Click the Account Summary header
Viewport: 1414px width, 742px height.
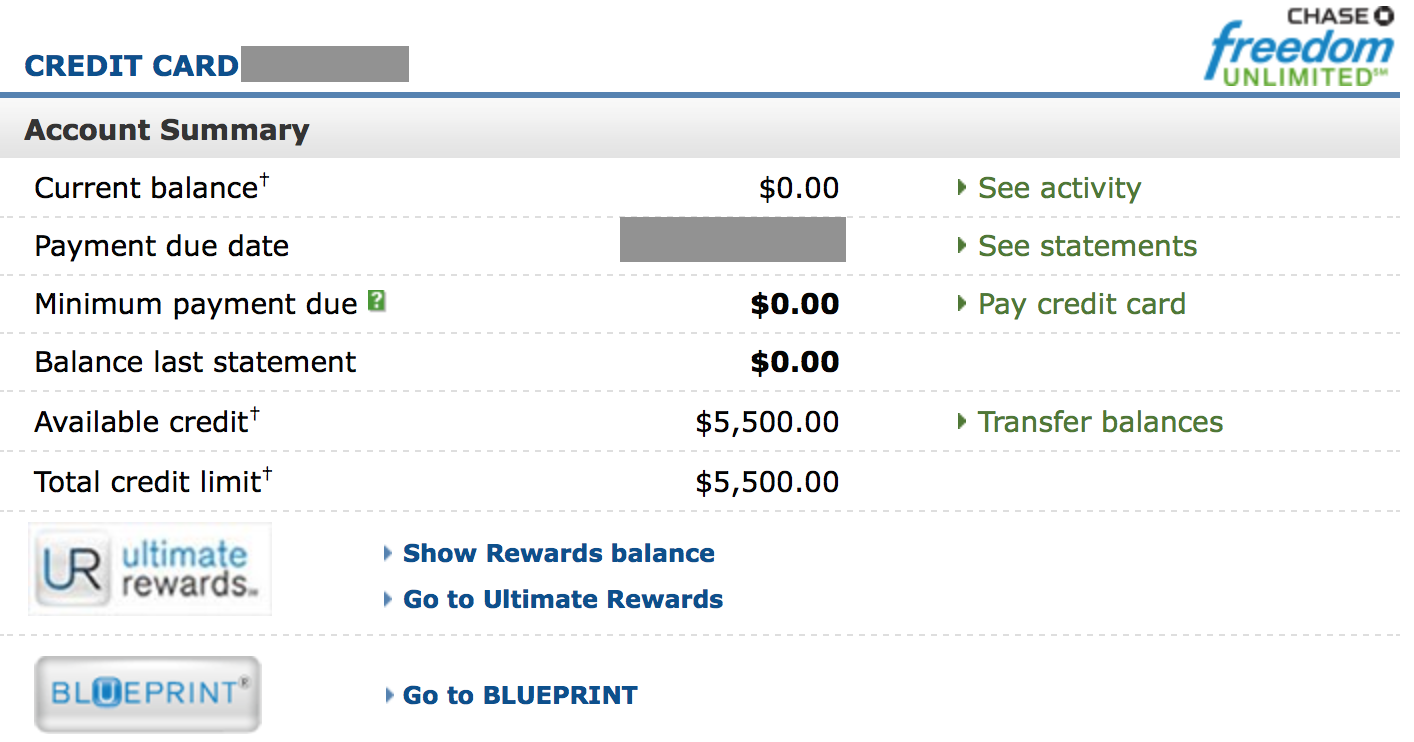coord(168,129)
